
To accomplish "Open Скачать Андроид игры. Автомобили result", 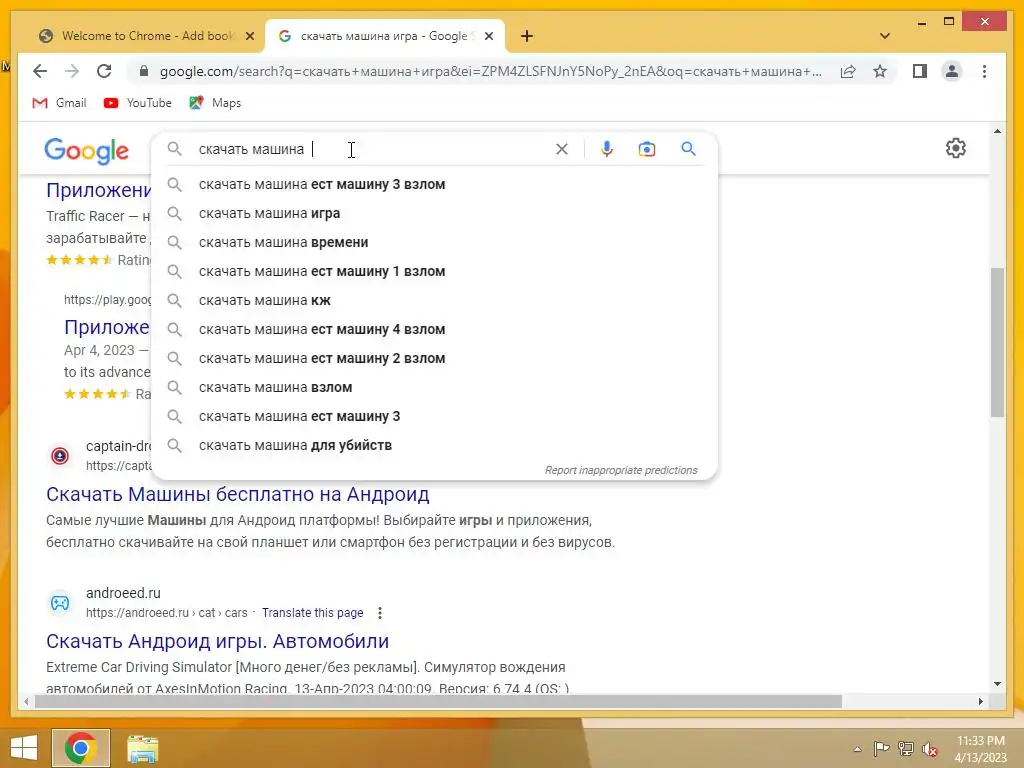I will pos(217,641).
